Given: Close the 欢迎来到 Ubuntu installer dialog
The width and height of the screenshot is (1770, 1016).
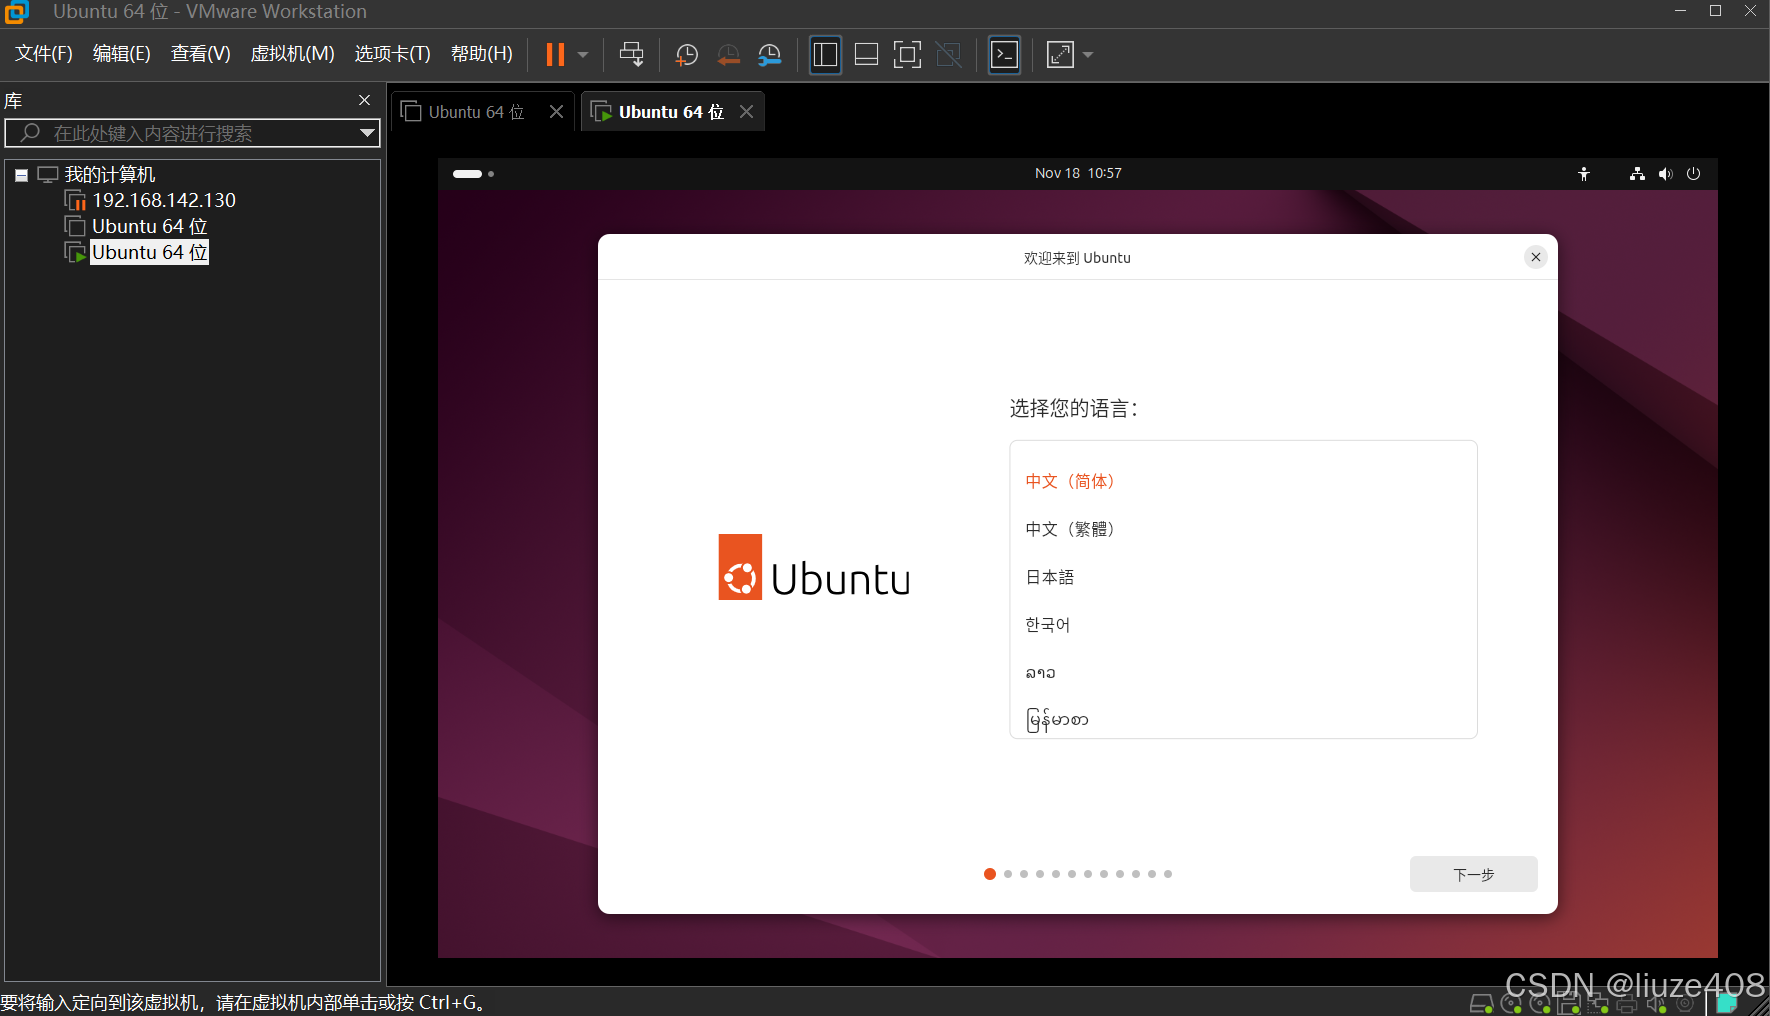Looking at the screenshot, I should [1536, 257].
